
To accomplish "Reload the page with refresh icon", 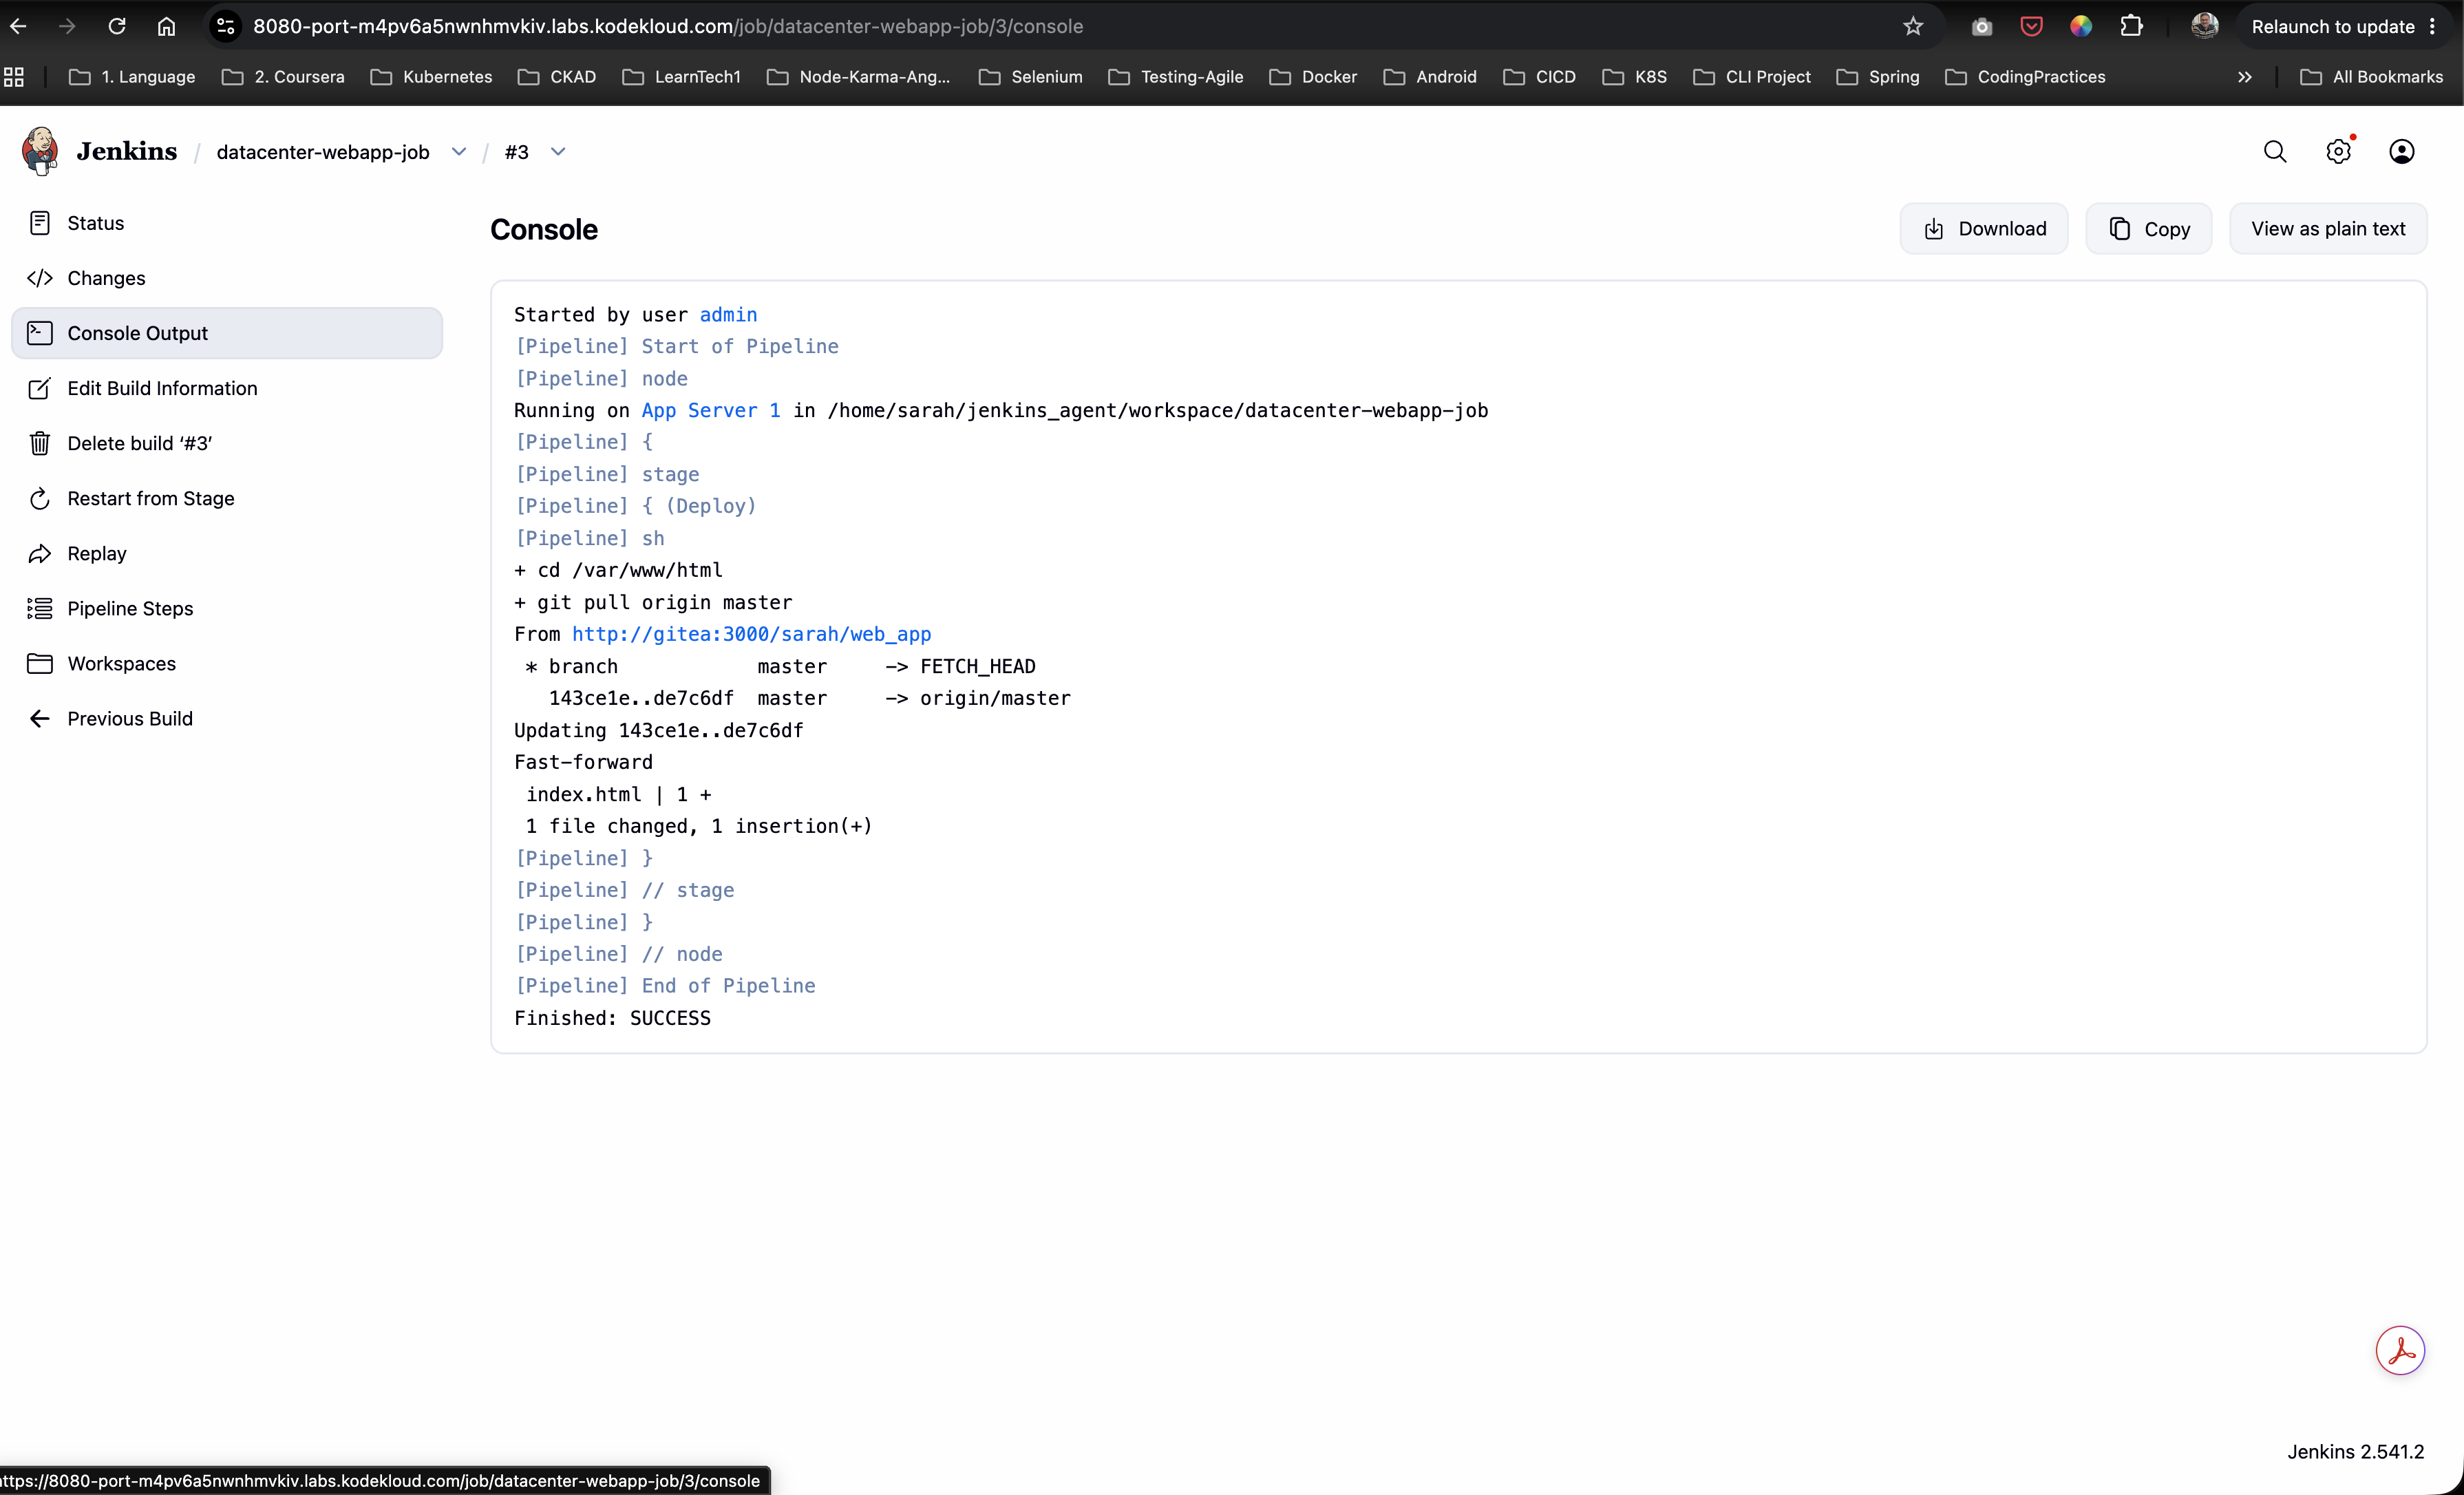I will click(117, 26).
